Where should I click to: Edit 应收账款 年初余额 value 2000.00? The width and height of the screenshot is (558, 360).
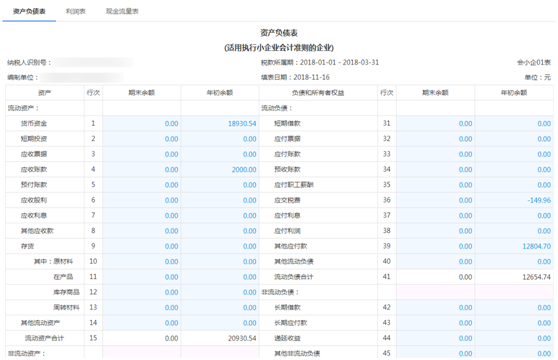click(220, 169)
